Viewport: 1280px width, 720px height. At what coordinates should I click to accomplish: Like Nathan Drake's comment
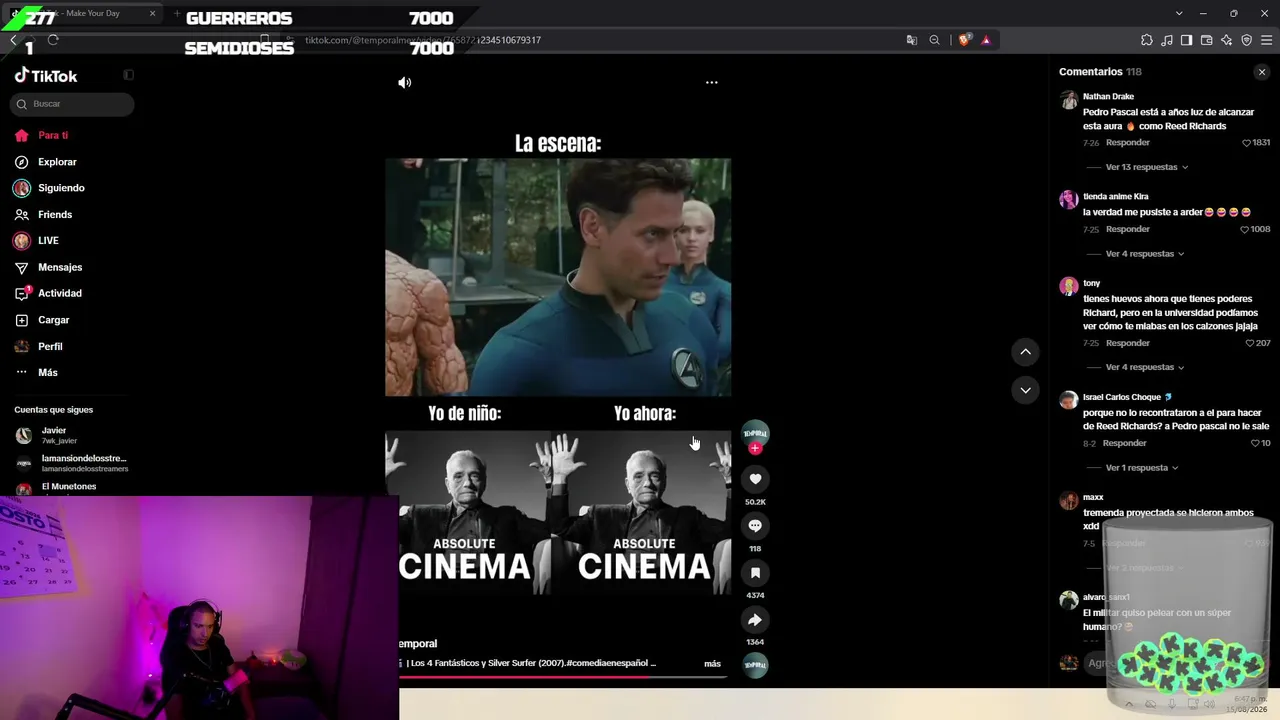coord(1247,143)
